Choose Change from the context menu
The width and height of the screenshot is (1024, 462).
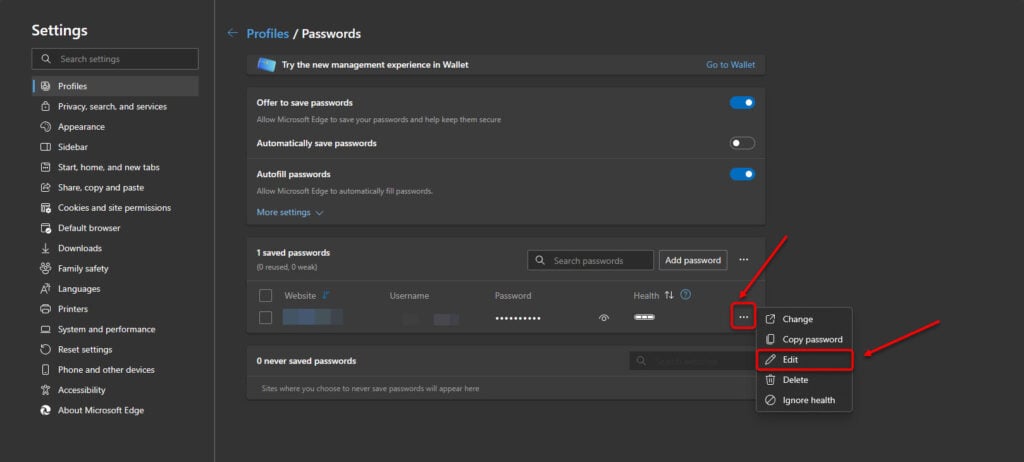(804, 320)
